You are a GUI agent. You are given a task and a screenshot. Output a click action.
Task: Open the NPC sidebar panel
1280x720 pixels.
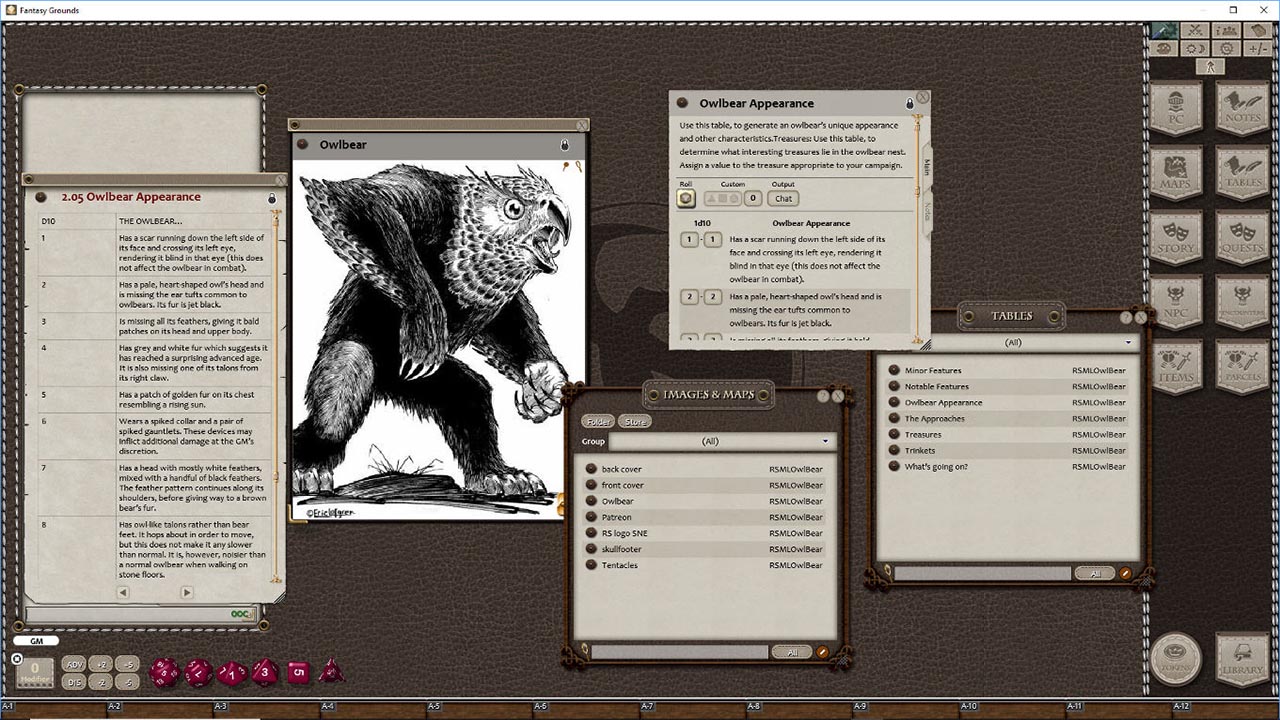pos(1176,300)
